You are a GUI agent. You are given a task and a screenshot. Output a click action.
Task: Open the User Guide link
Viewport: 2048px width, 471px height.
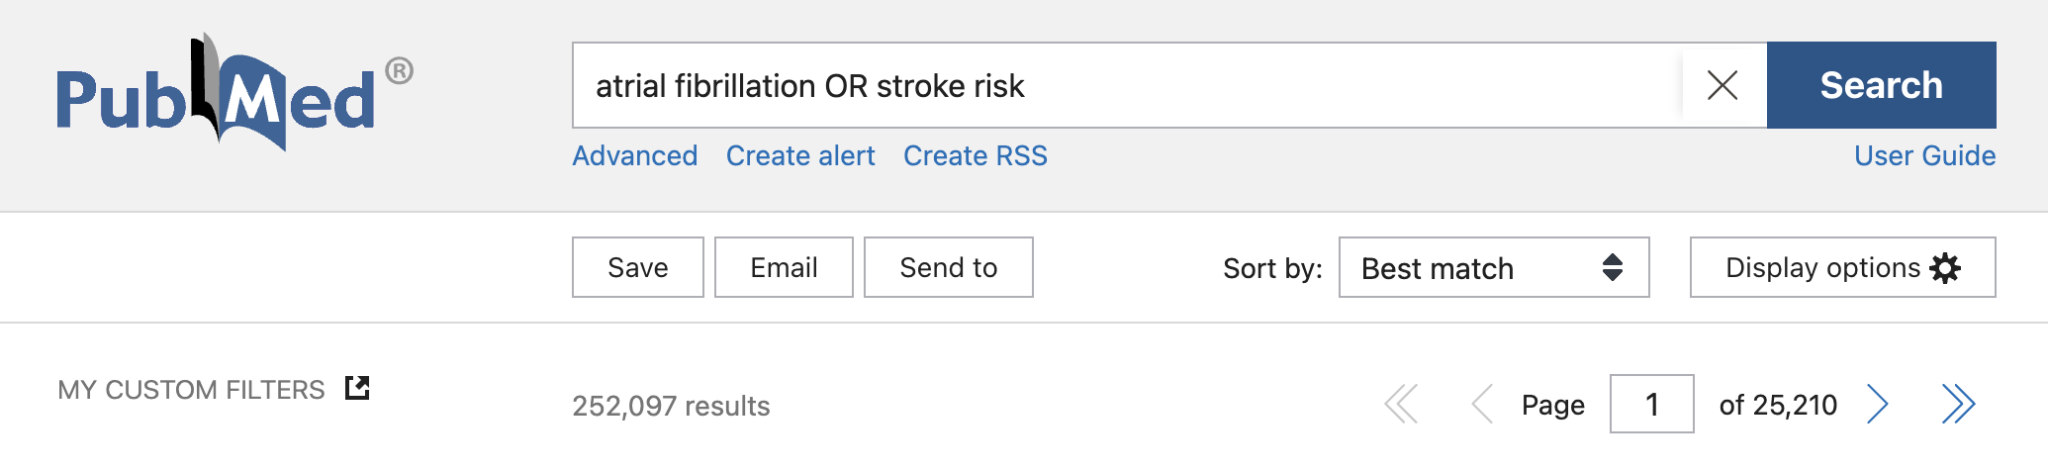1924,156
